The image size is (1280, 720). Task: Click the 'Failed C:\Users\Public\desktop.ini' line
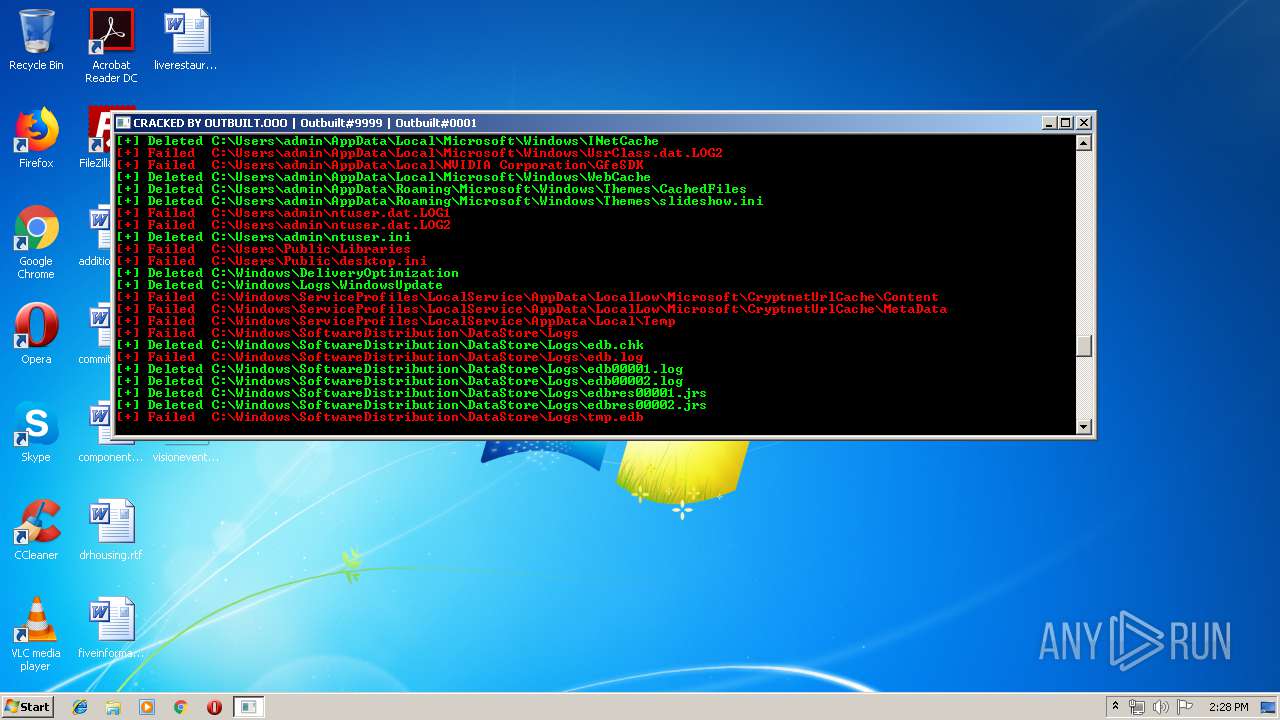click(271, 261)
